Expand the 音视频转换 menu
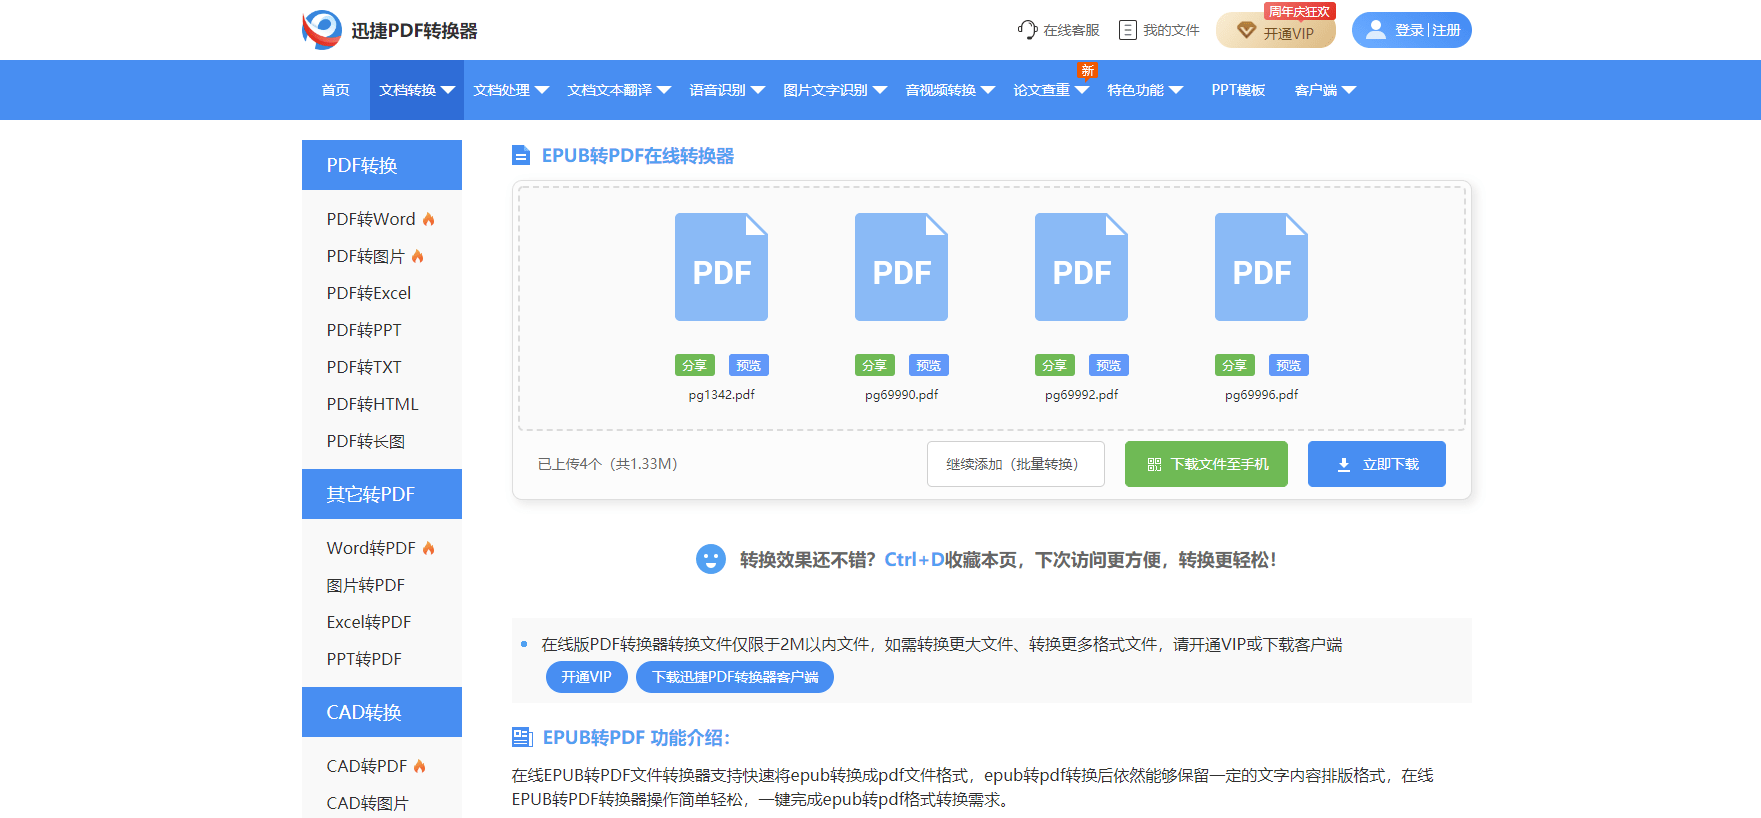The image size is (1761, 818). (950, 90)
